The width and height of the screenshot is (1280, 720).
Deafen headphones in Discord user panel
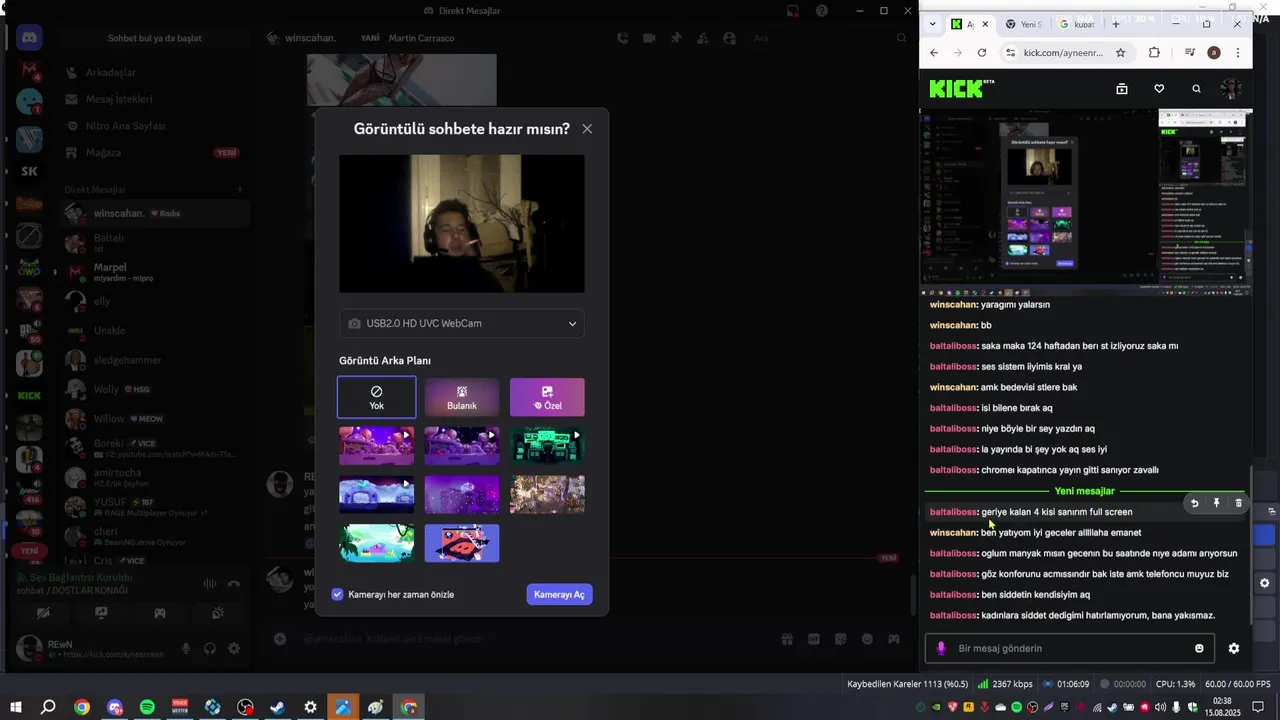[x=210, y=648]
